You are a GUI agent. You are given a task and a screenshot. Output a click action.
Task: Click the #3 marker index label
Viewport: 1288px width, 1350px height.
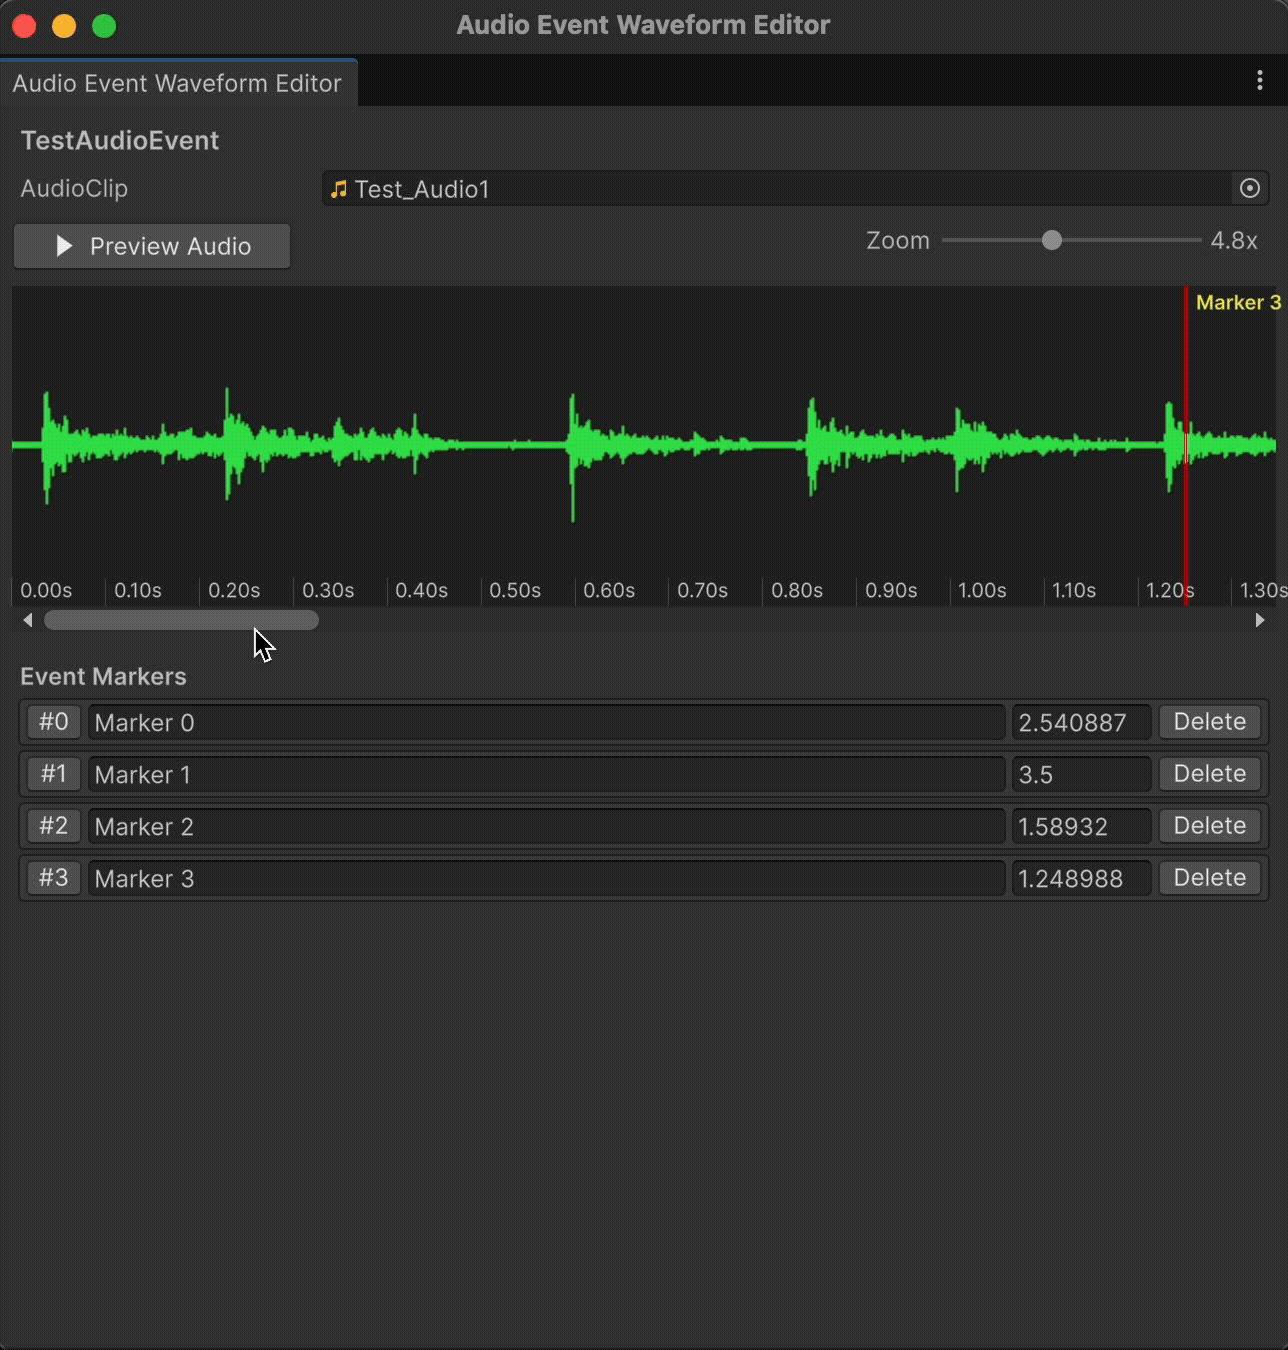pos(54,878)
